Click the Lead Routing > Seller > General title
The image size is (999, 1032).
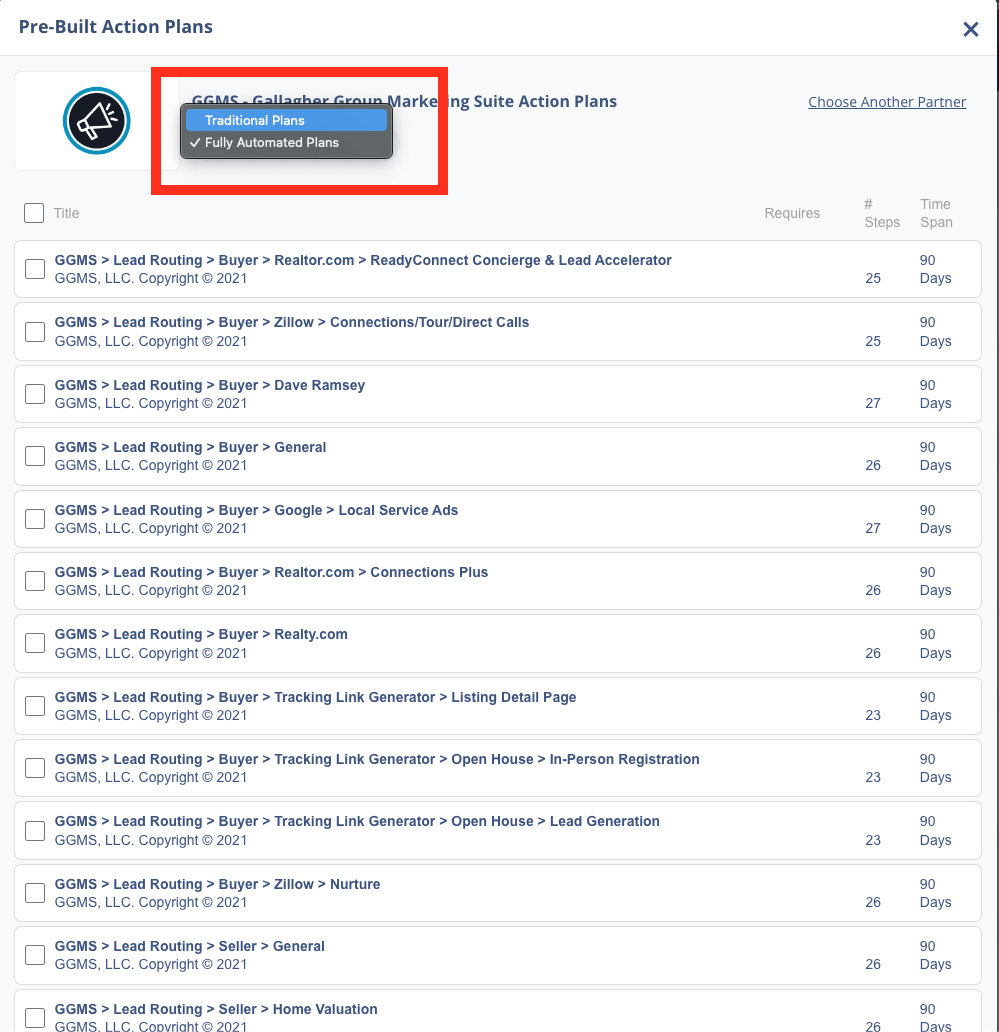[190, 946]
